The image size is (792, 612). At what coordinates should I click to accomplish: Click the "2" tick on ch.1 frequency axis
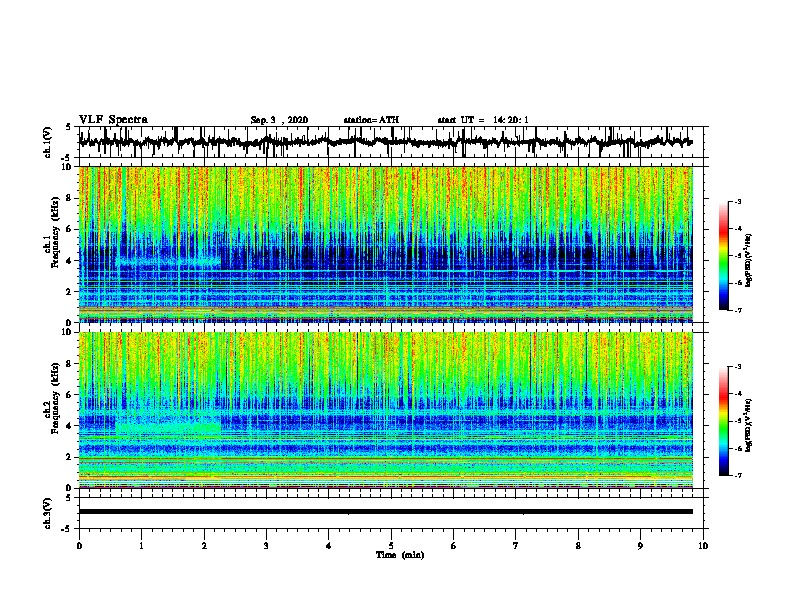70,291
